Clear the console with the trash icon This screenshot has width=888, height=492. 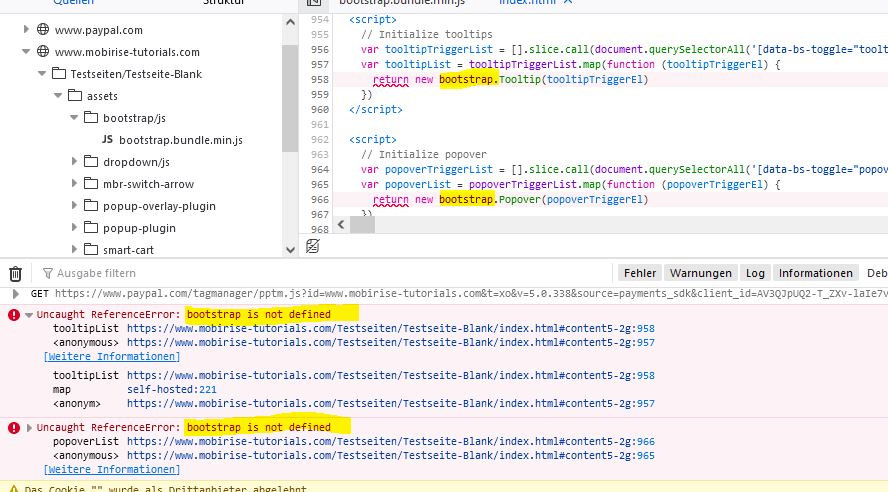click(x=15, y=273)
